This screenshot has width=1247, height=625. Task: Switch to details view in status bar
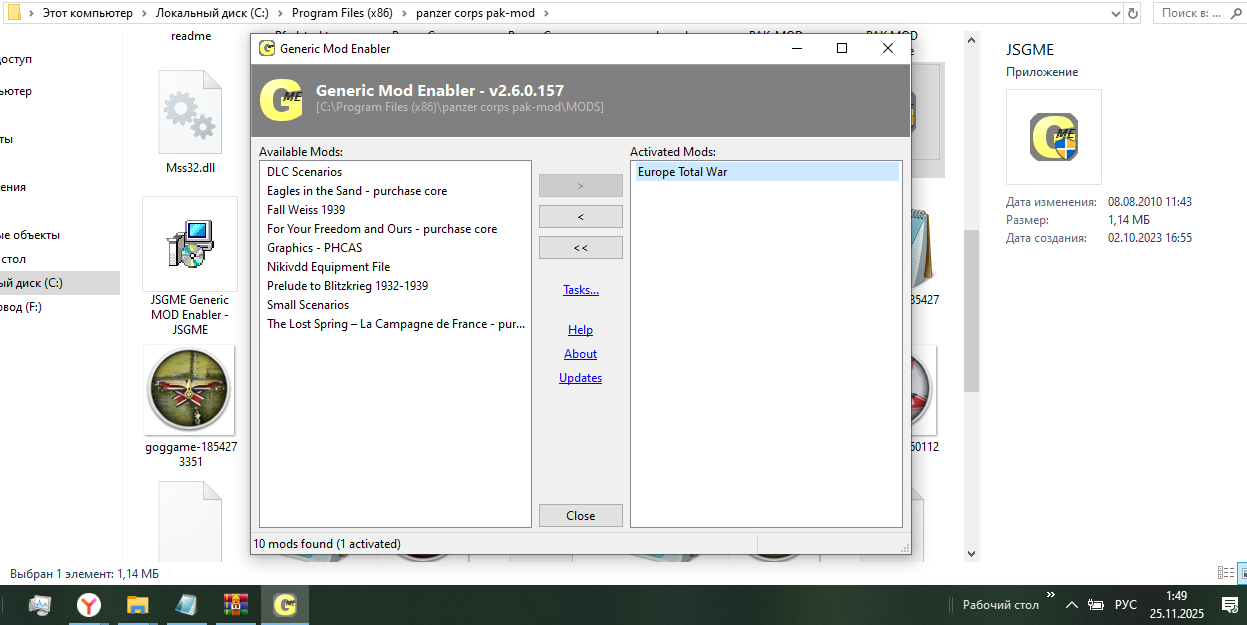click(1225, 573)
